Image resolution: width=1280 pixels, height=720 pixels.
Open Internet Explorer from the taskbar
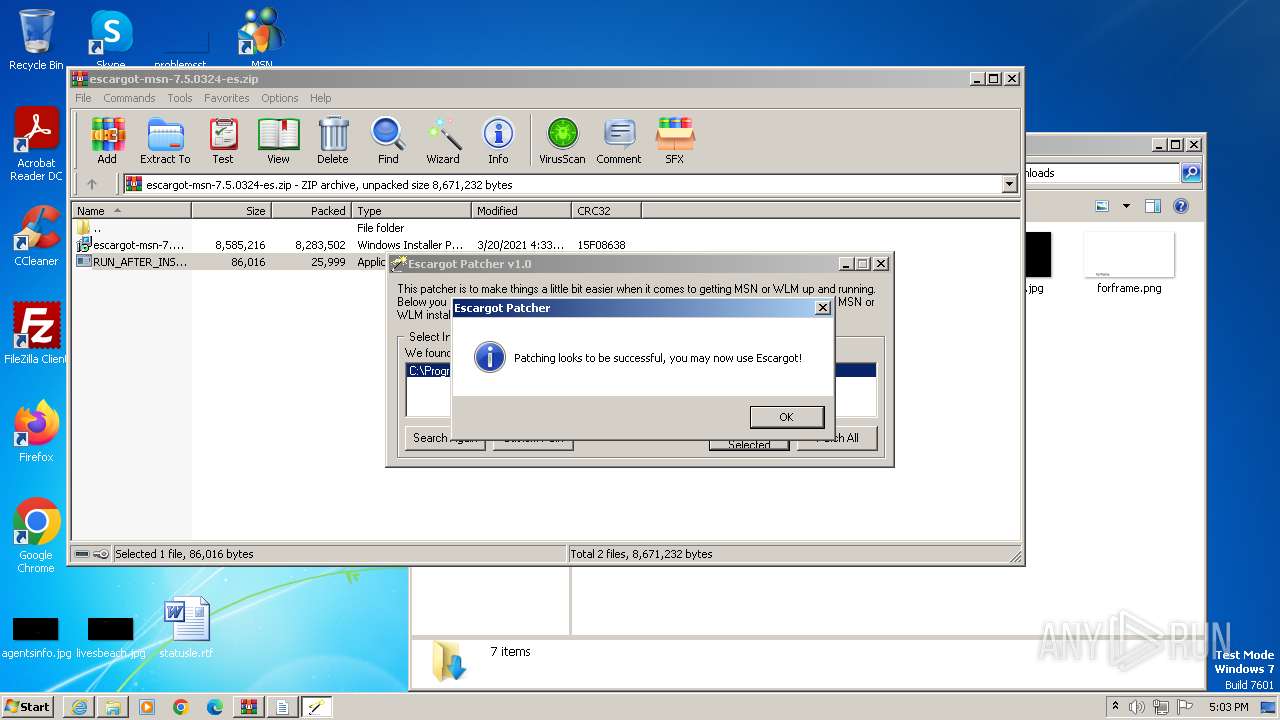79,707
